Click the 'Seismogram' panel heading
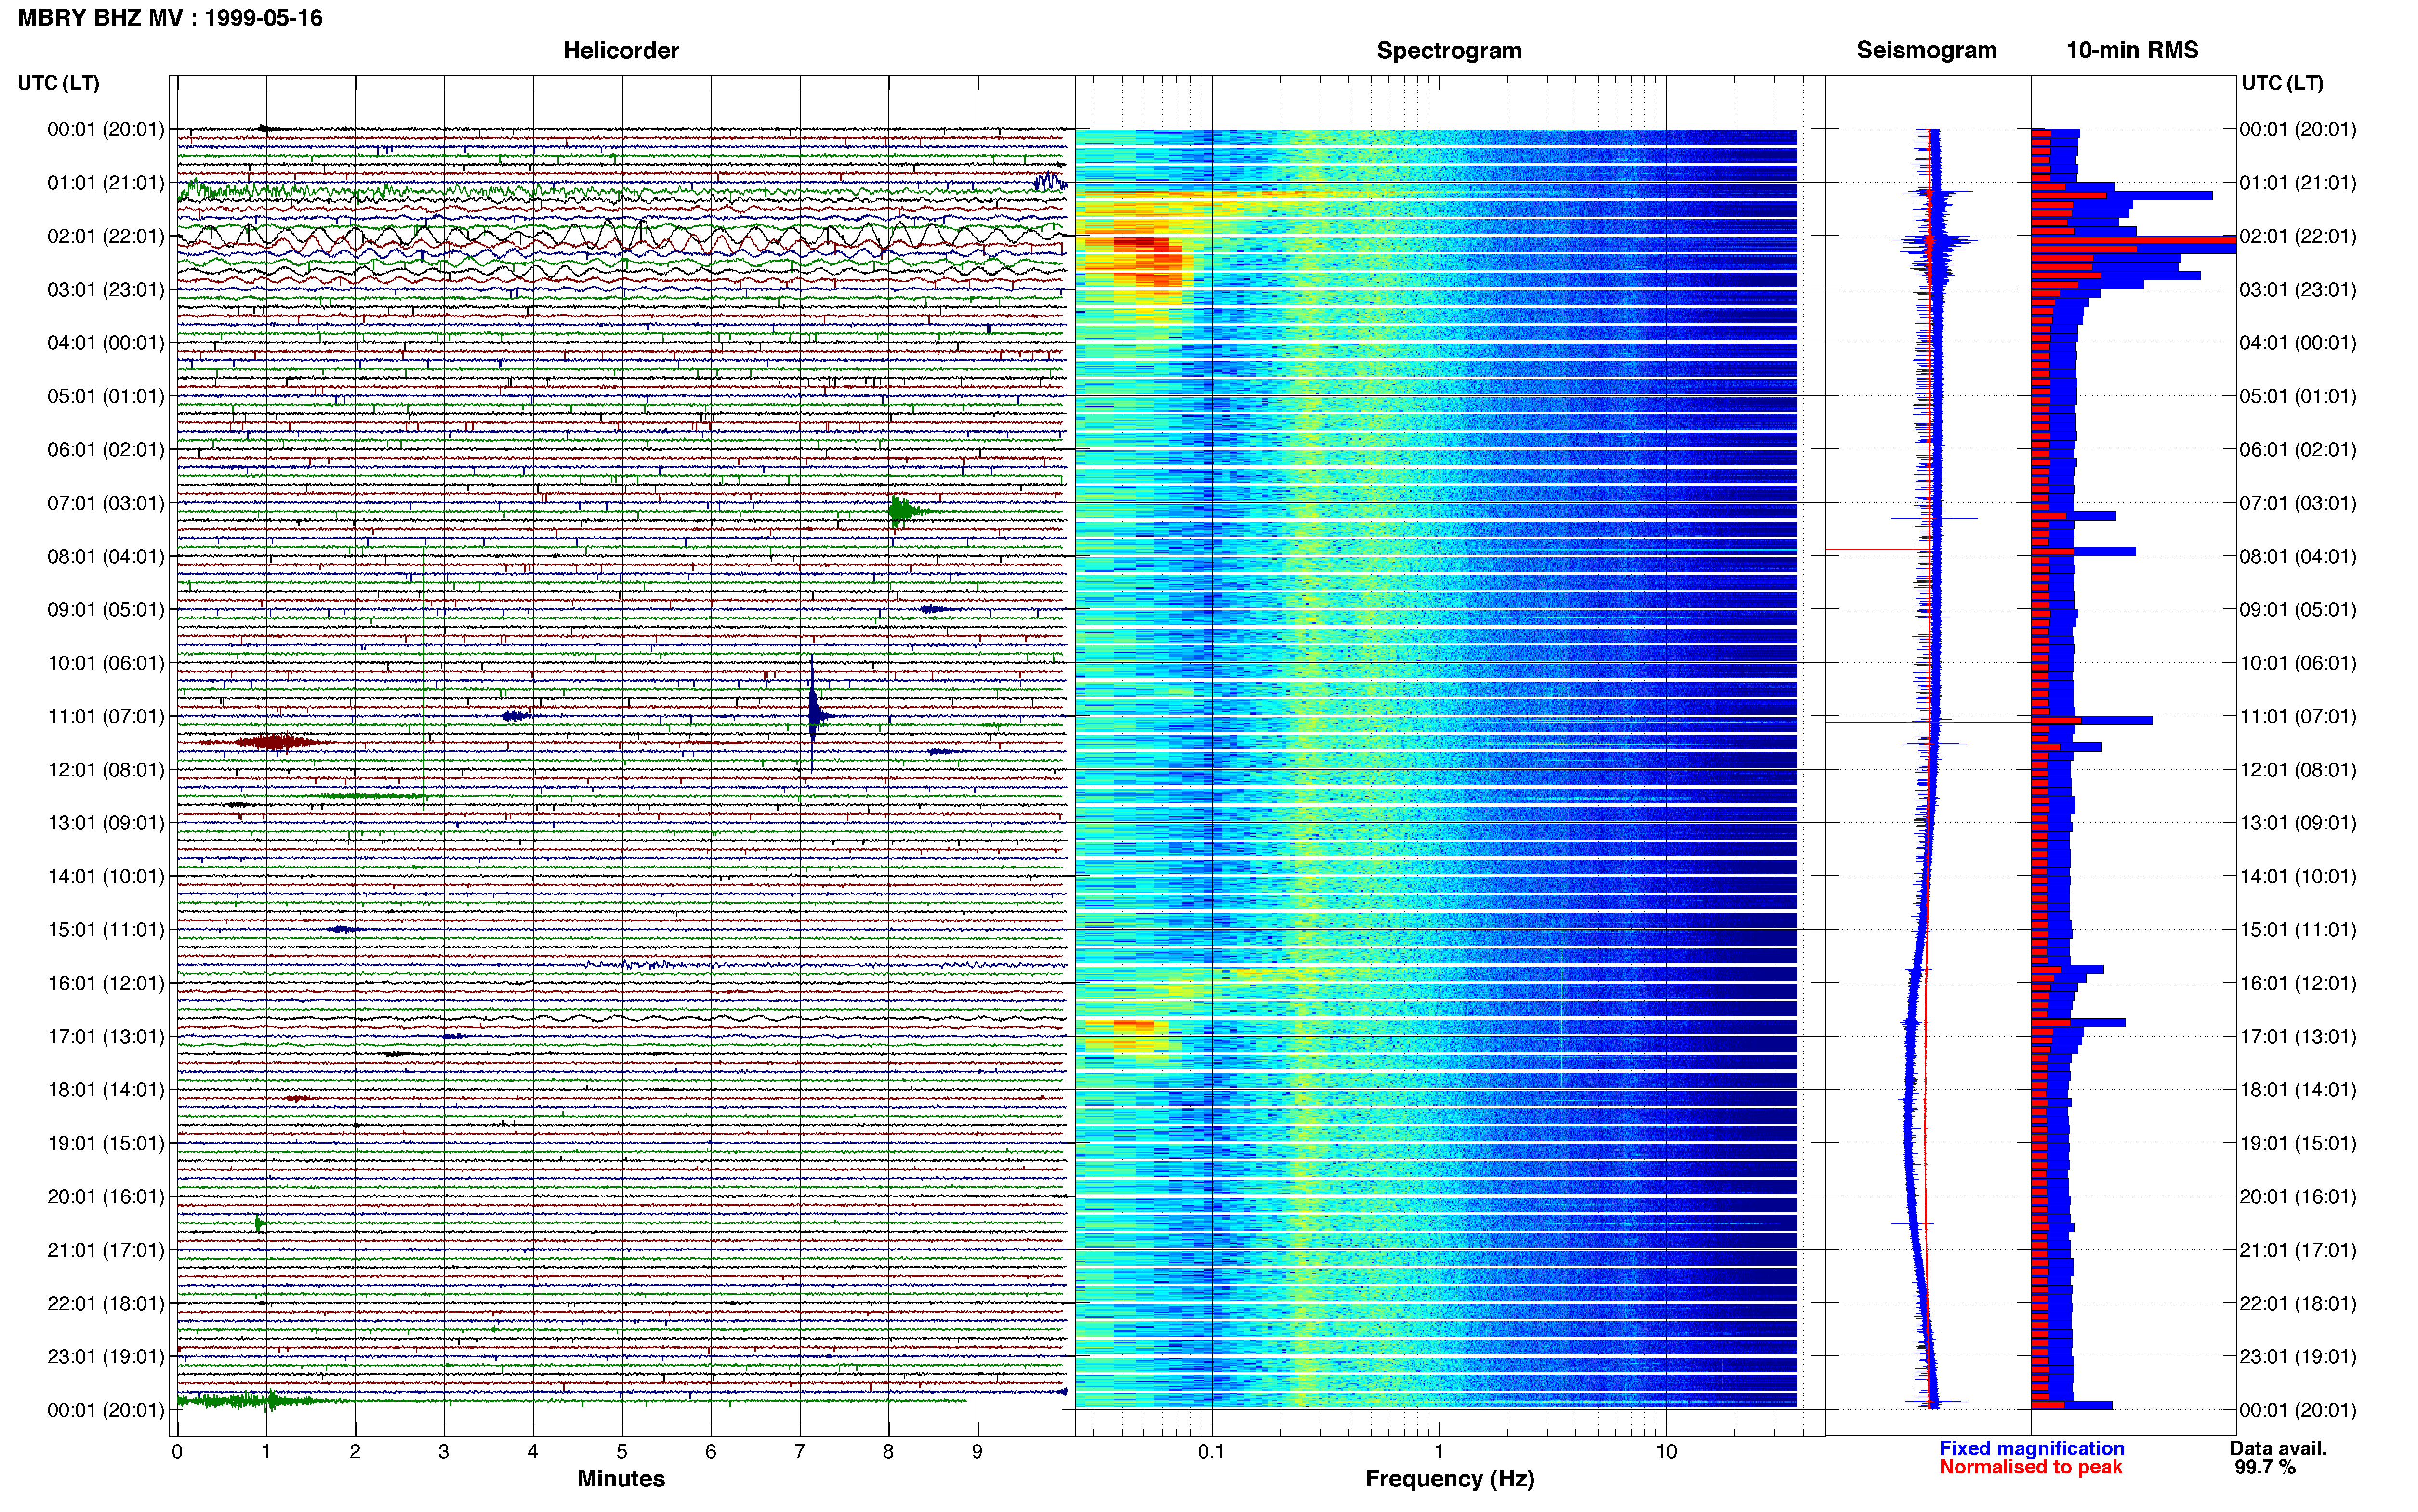The width and height of the screenshot is (2418, 1512). click(x=1926, y=50)
